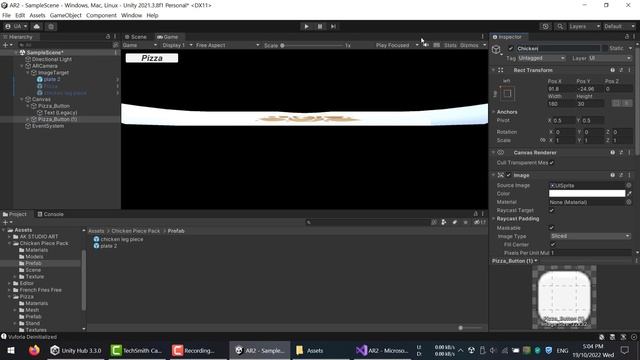Viewport: 640px width, 360px height.
Task: Open the Assets menu
Action: (x=37, y=16)
